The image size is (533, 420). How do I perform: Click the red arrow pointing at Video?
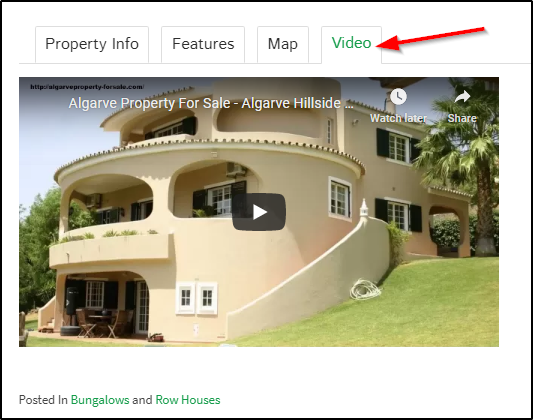430,39
